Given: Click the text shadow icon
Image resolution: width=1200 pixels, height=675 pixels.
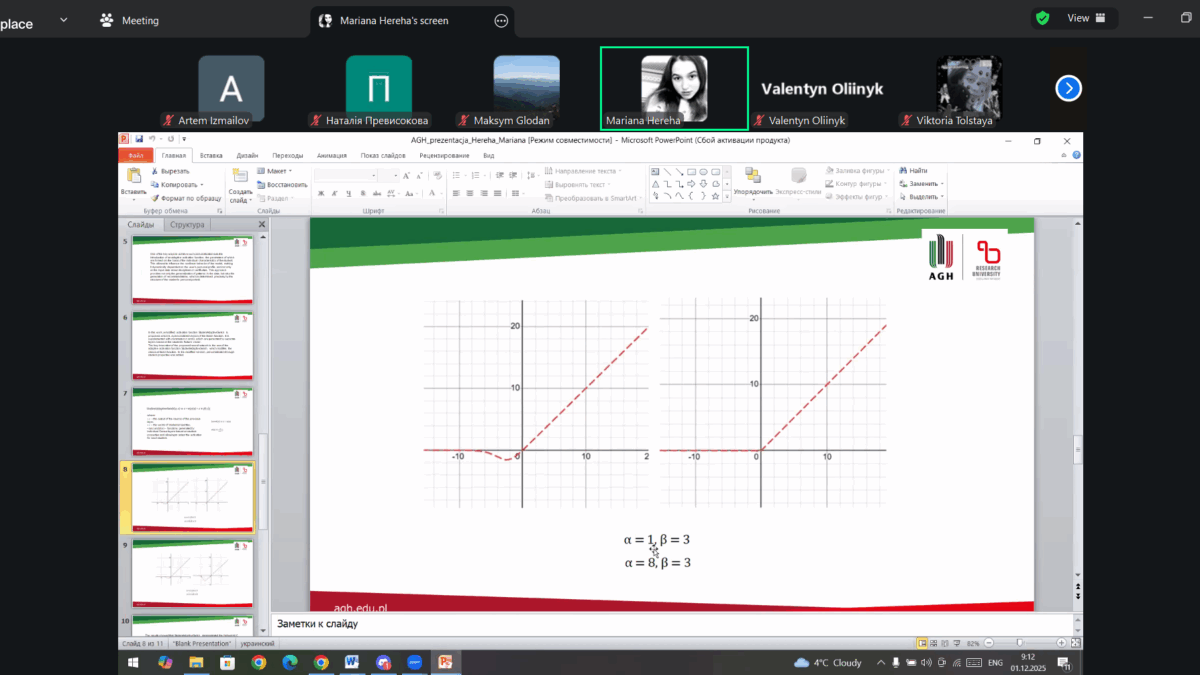Looking at the screenshot, I should click(x=362, y=194).
